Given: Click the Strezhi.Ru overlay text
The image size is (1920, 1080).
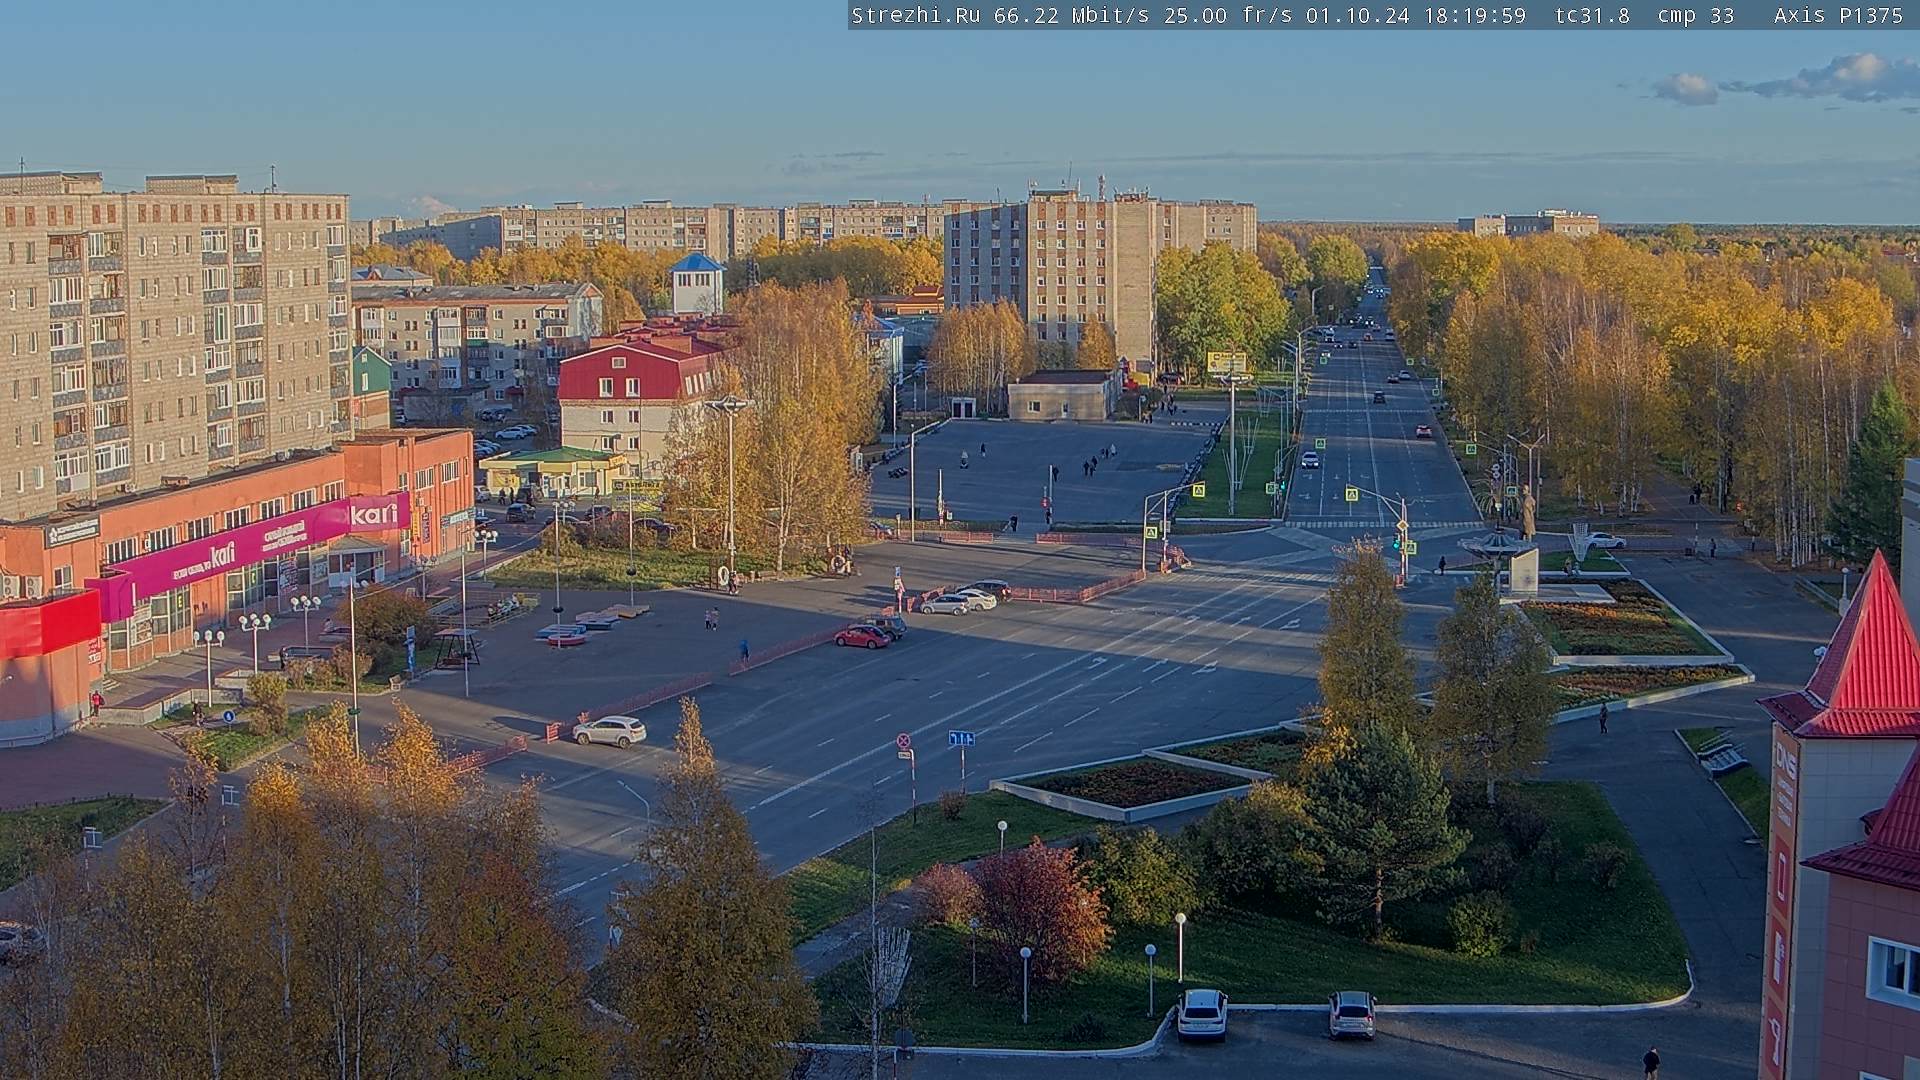Looking at the screenshot, I should click(915, 15).
